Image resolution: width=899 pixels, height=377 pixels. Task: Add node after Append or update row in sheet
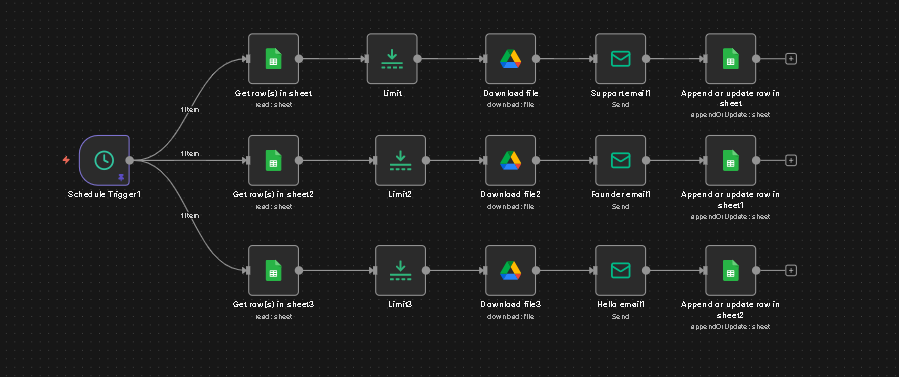coord(791,58)
